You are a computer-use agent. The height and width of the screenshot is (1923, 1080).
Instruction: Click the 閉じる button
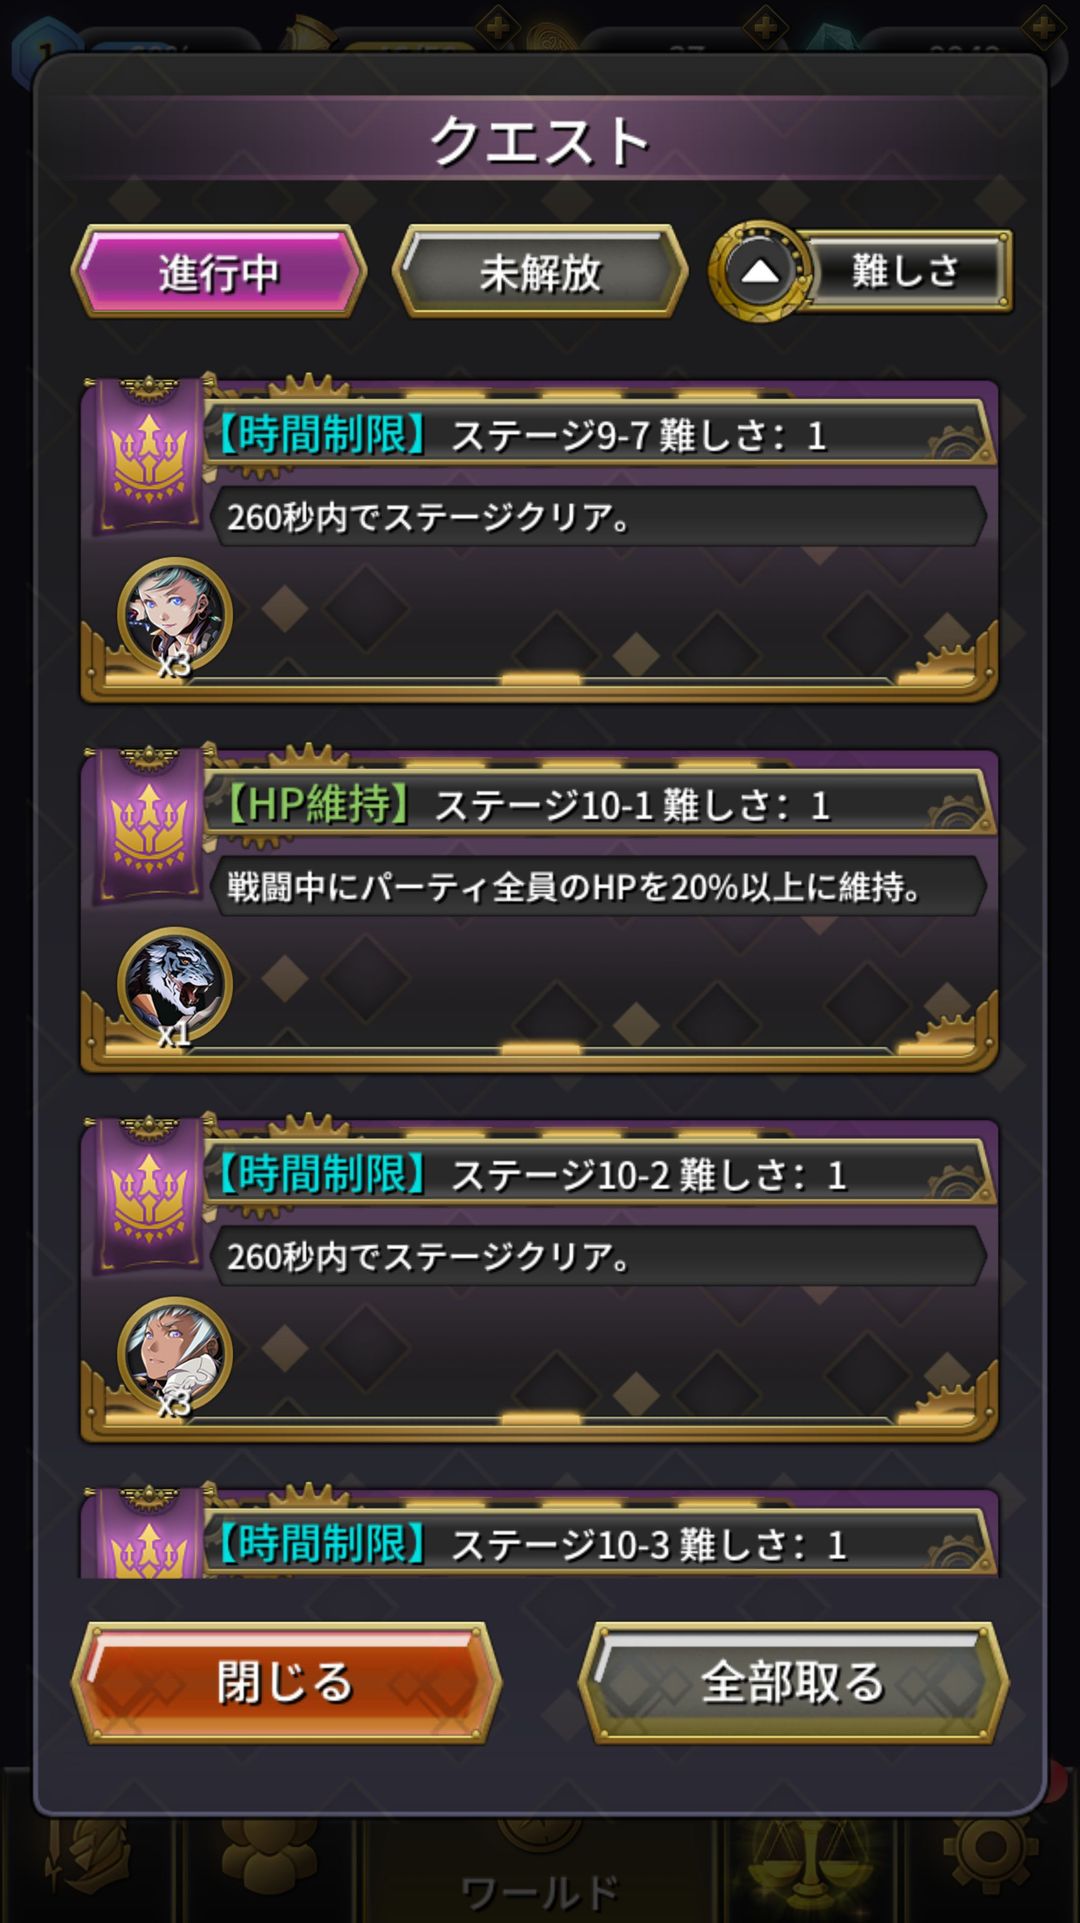[285, 1682]
